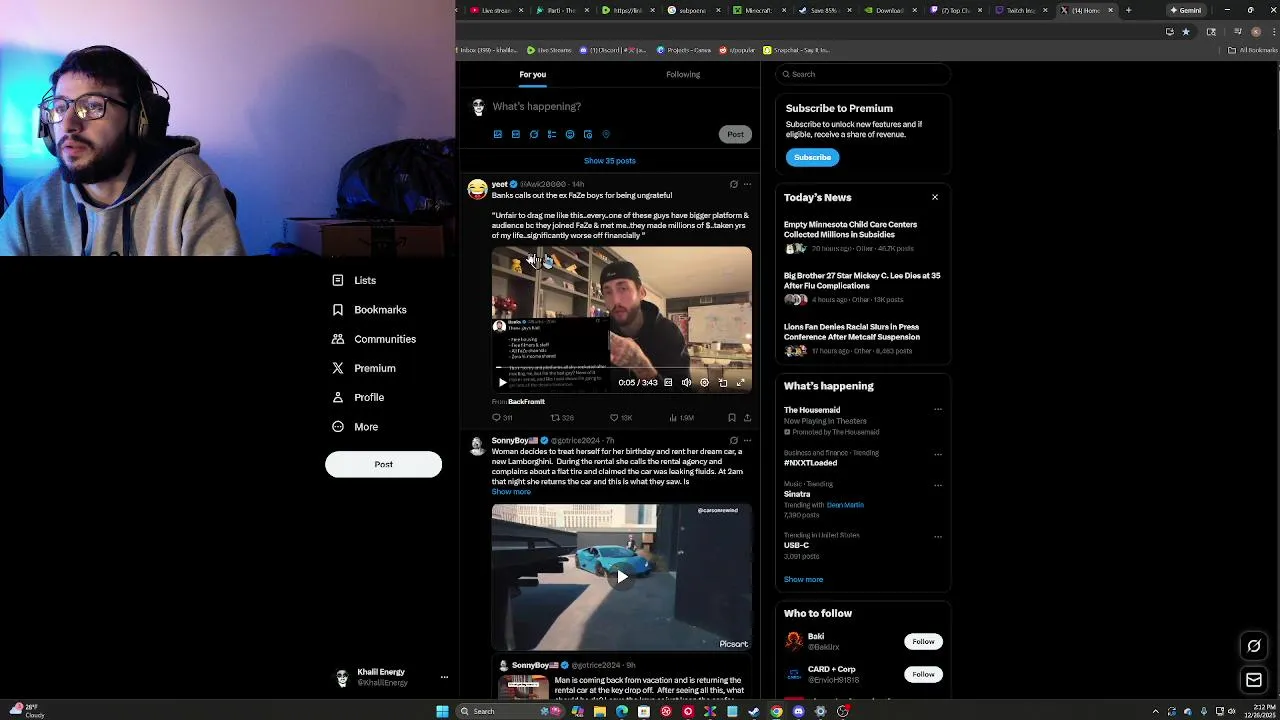Switch to the For you tab
Image resolution: width=1280 pixels, height=720 pixels.
pyautogui.click(x=532, y=74)
